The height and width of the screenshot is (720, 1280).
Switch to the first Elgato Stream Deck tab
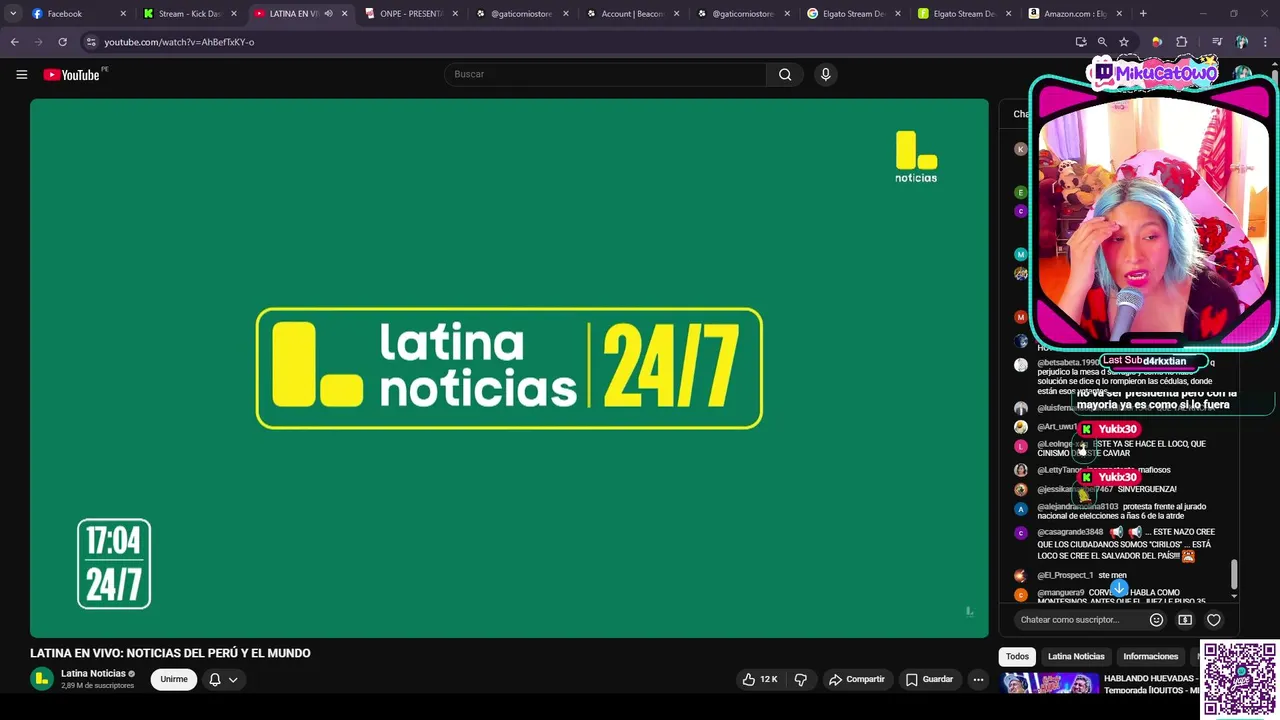(855, 14)
